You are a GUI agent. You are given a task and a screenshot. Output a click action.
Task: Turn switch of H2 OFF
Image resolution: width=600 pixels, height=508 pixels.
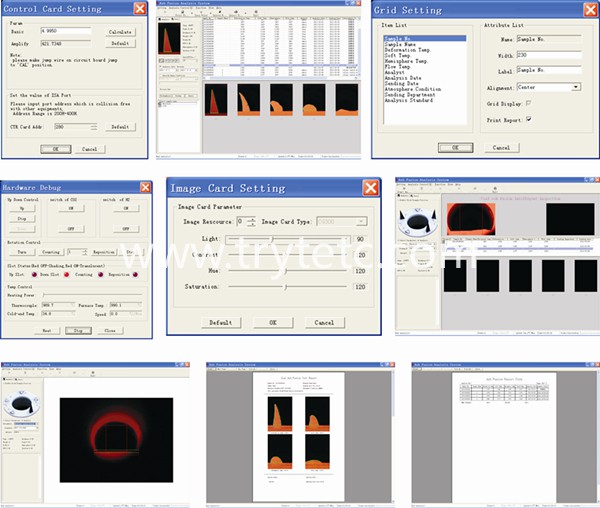tap(126, 229)
